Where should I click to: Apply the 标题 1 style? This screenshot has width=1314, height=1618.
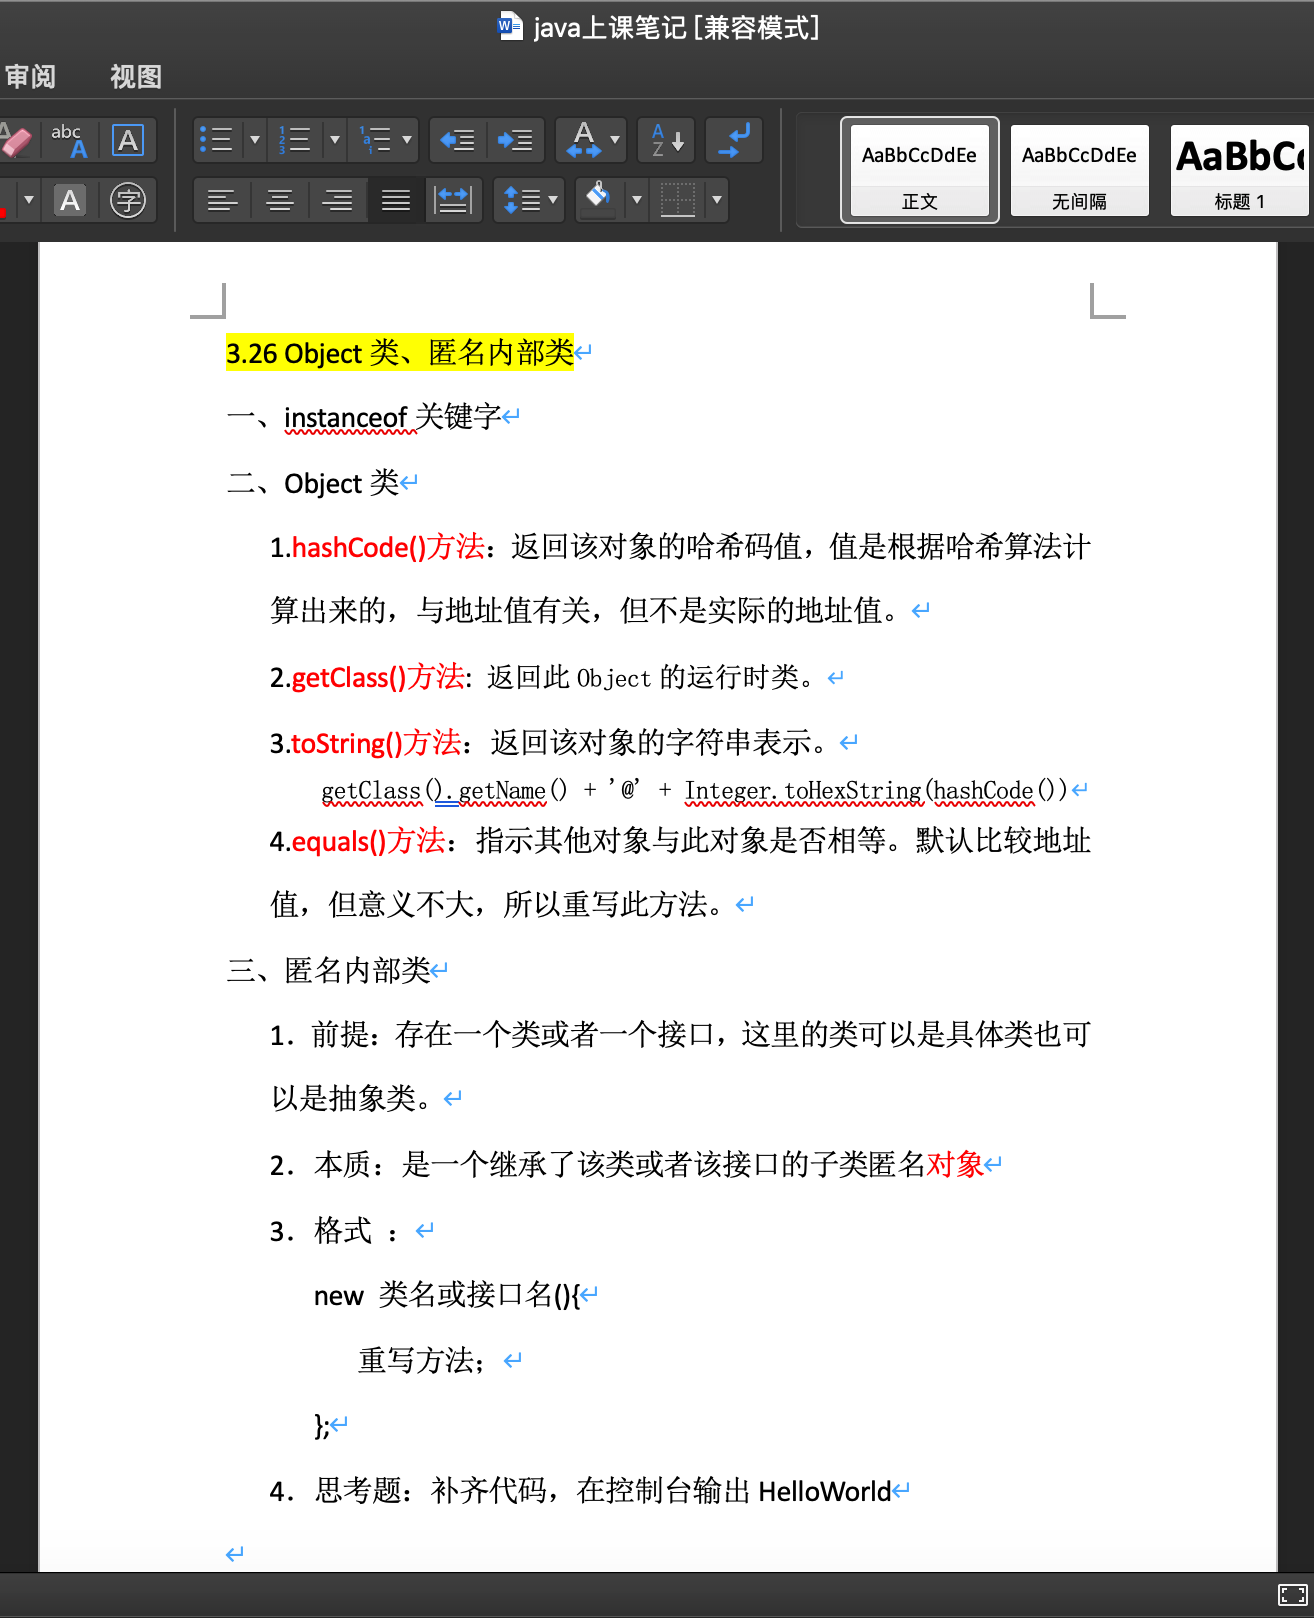[1240, 170]
